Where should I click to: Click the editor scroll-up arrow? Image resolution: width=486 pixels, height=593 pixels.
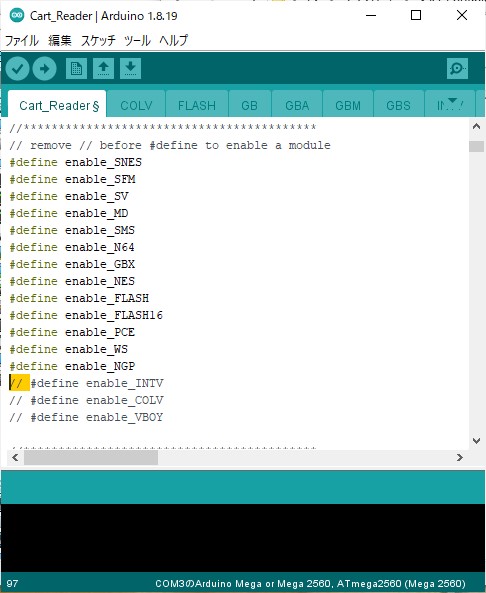477,127
